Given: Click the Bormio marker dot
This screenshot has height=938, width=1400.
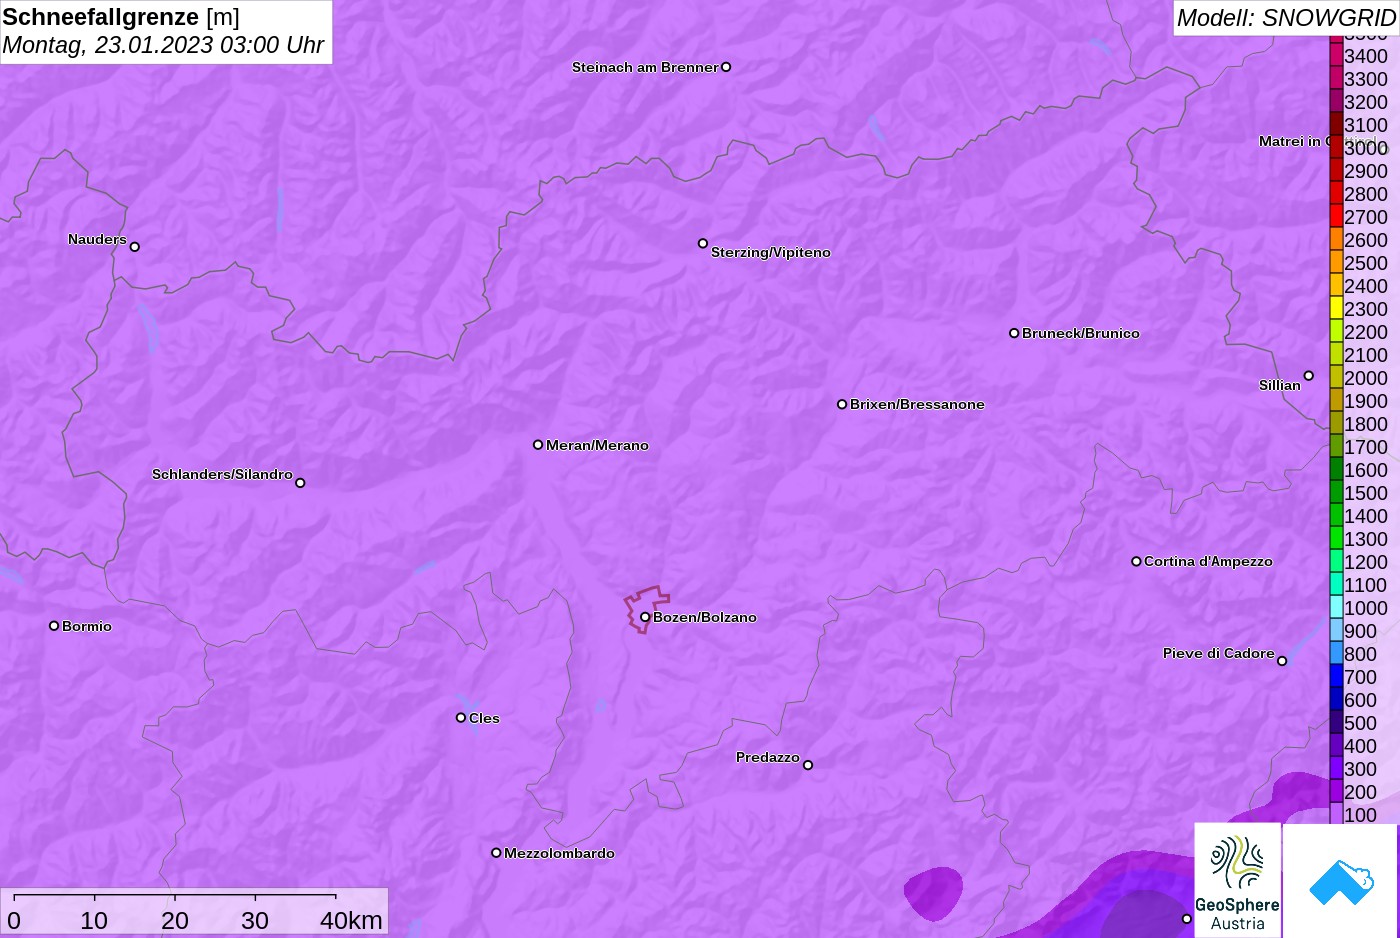Looking at the screenshot, I should click(54, 626).
